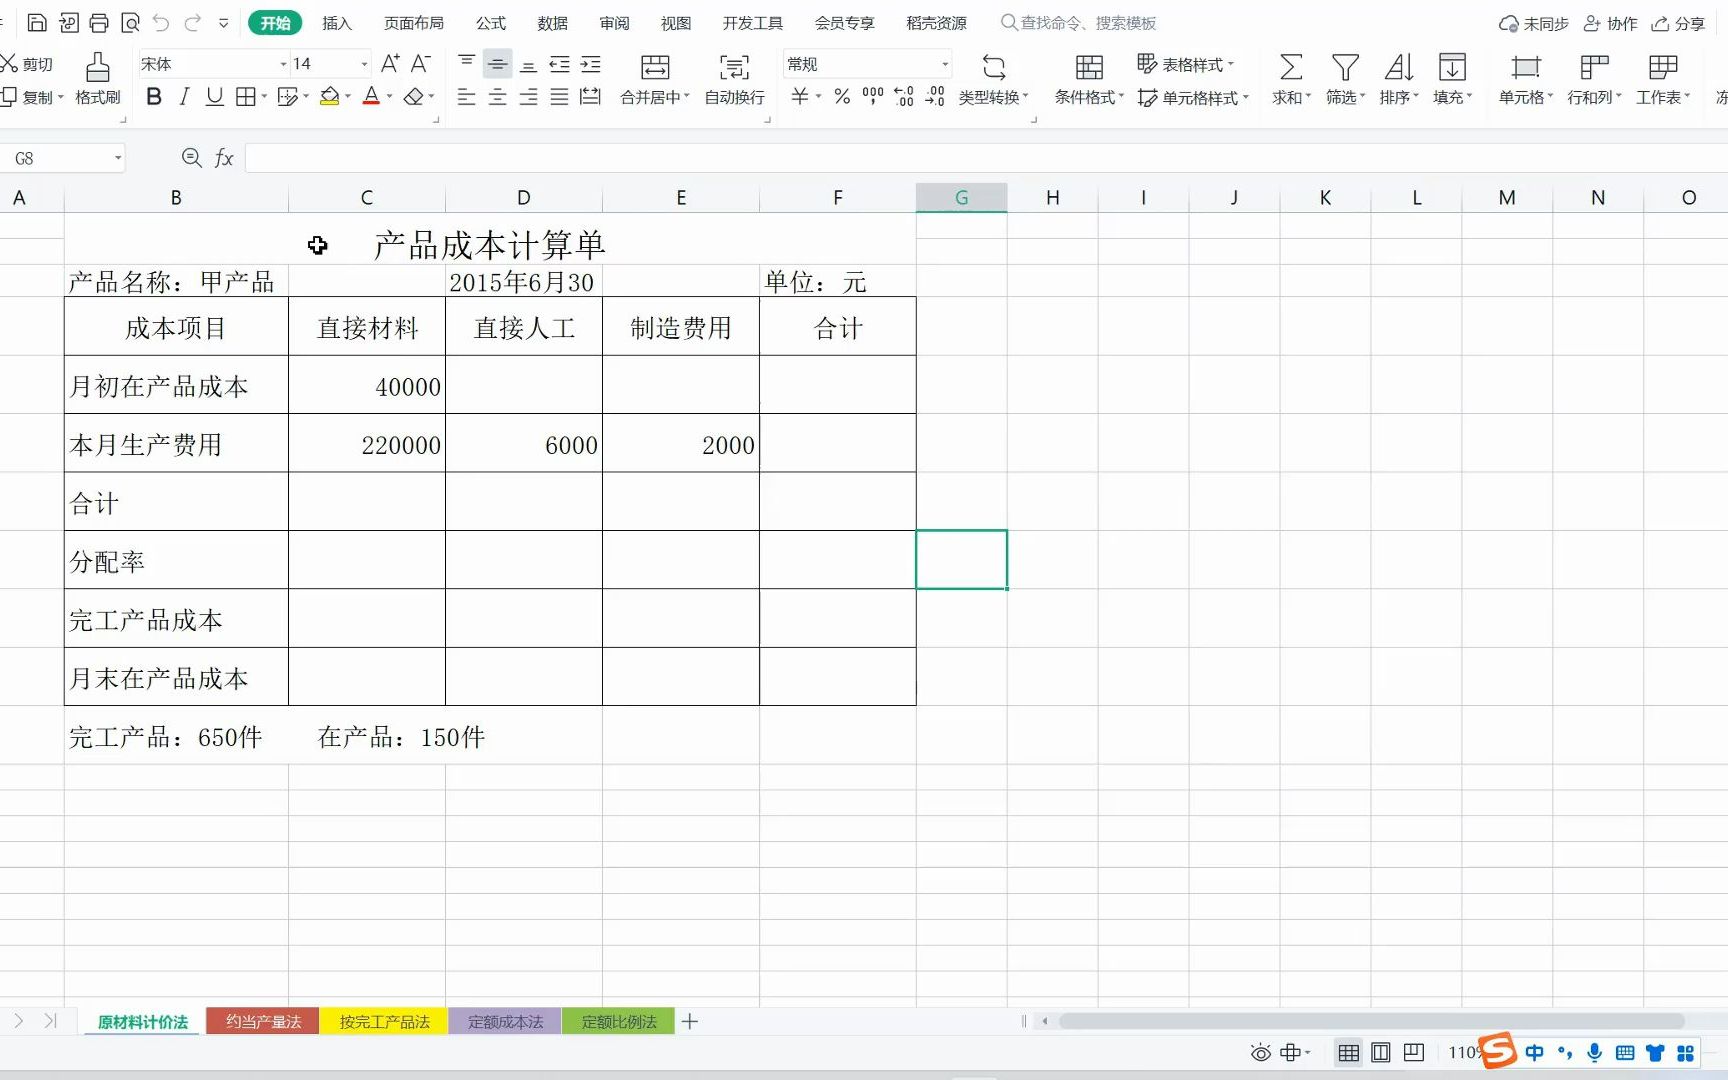Click the Save icon in quick access bar
This screenshot has width=1728, height=1080.
click(37, 23)
